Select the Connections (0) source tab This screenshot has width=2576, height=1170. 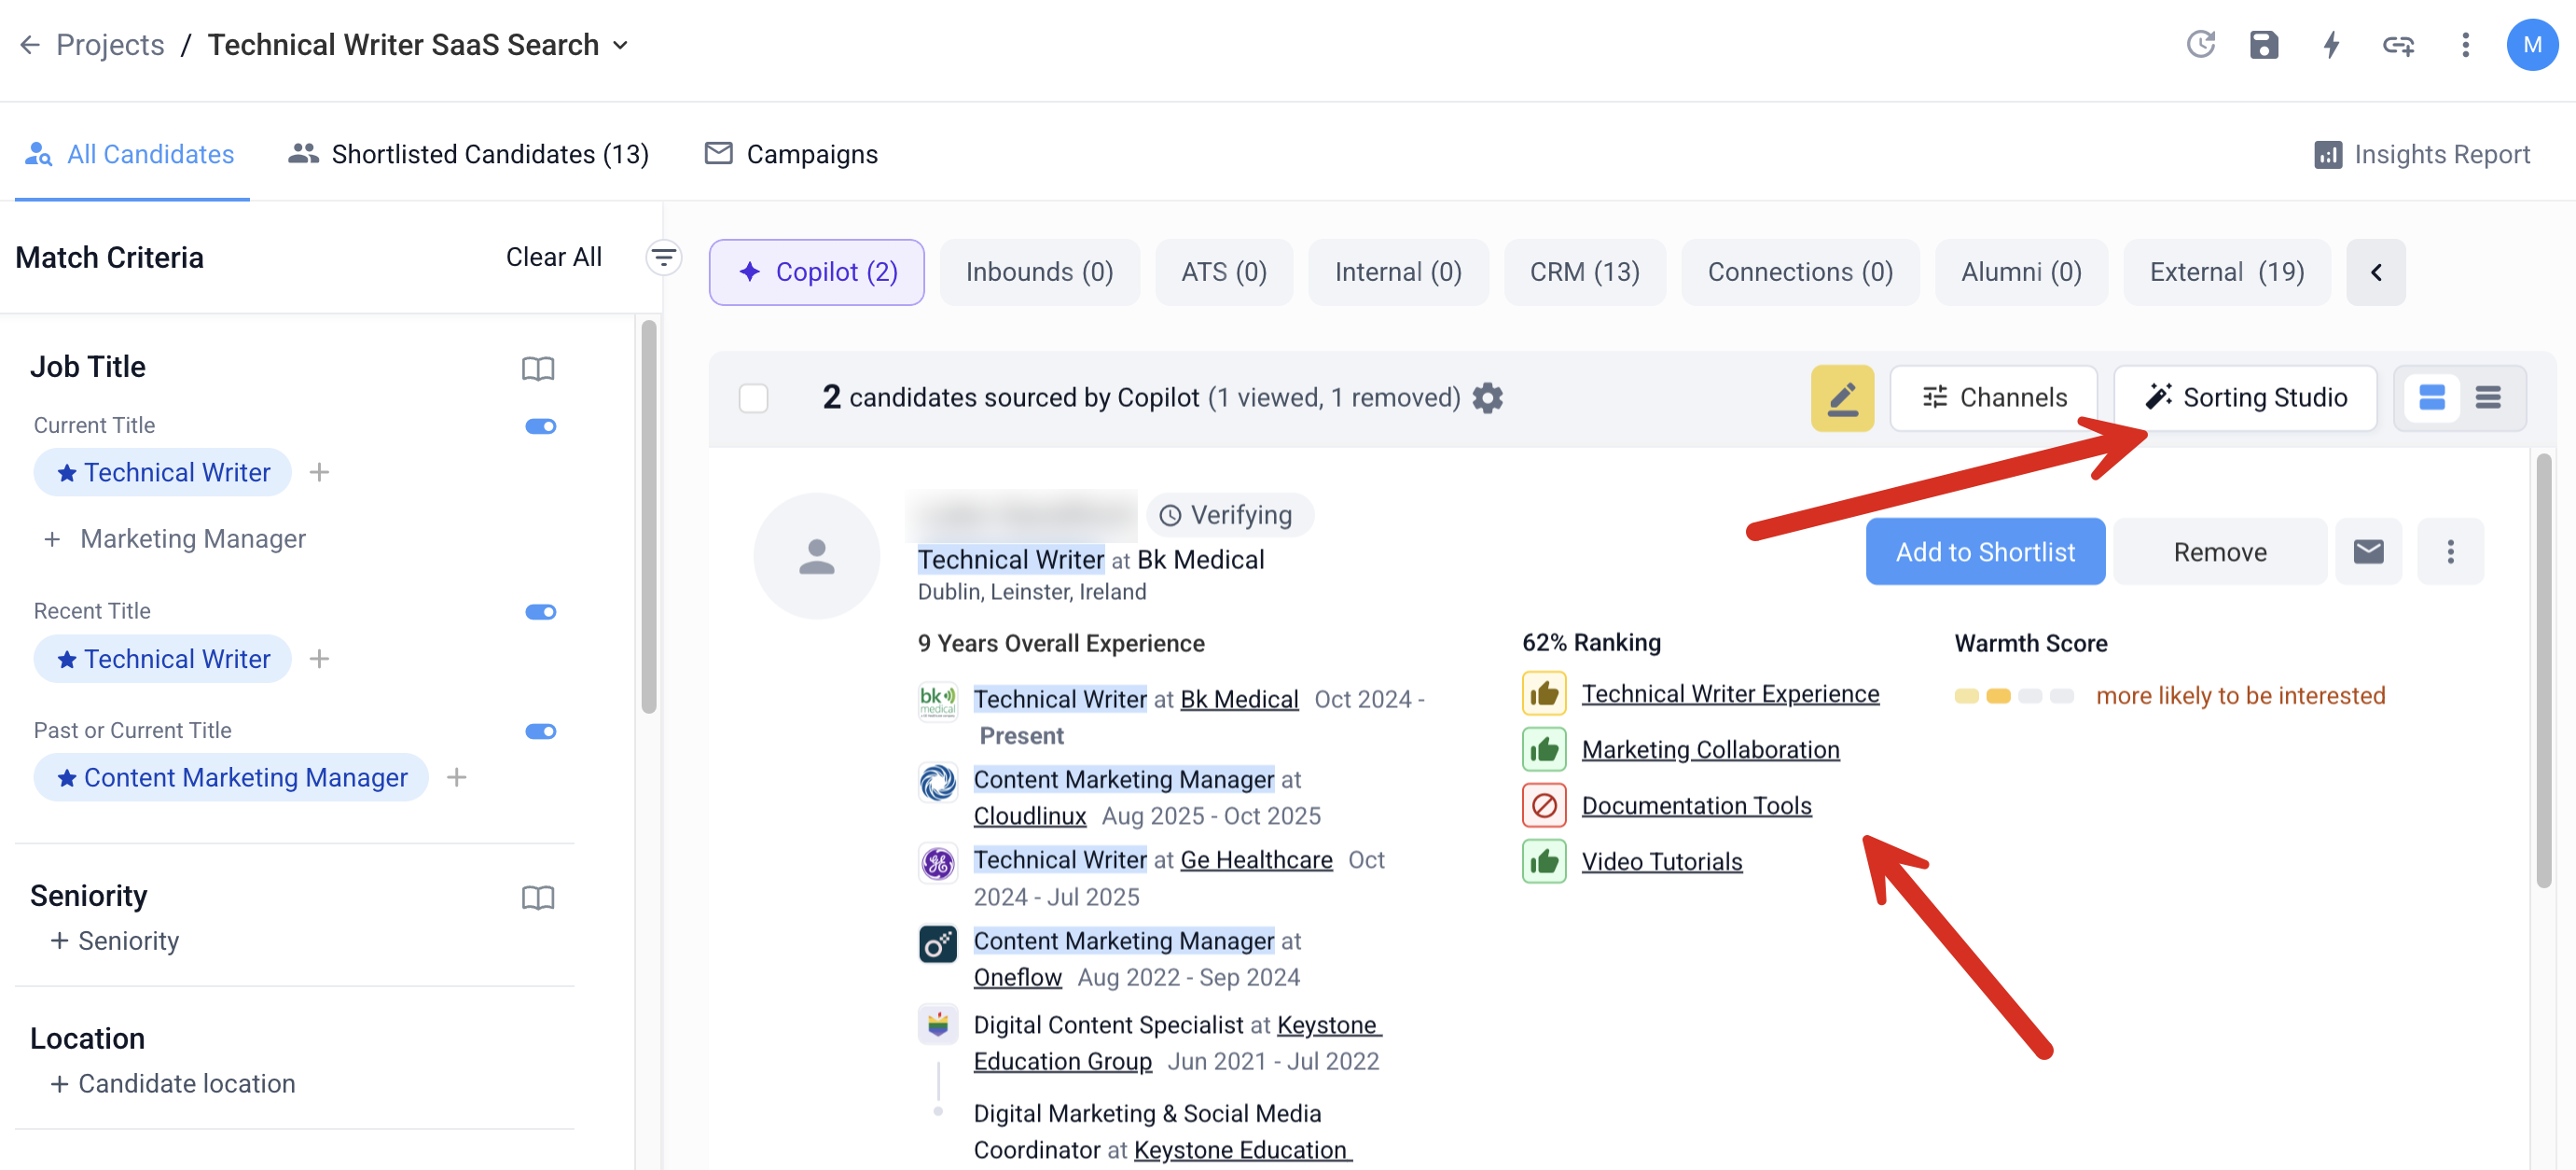(1800, 272)
